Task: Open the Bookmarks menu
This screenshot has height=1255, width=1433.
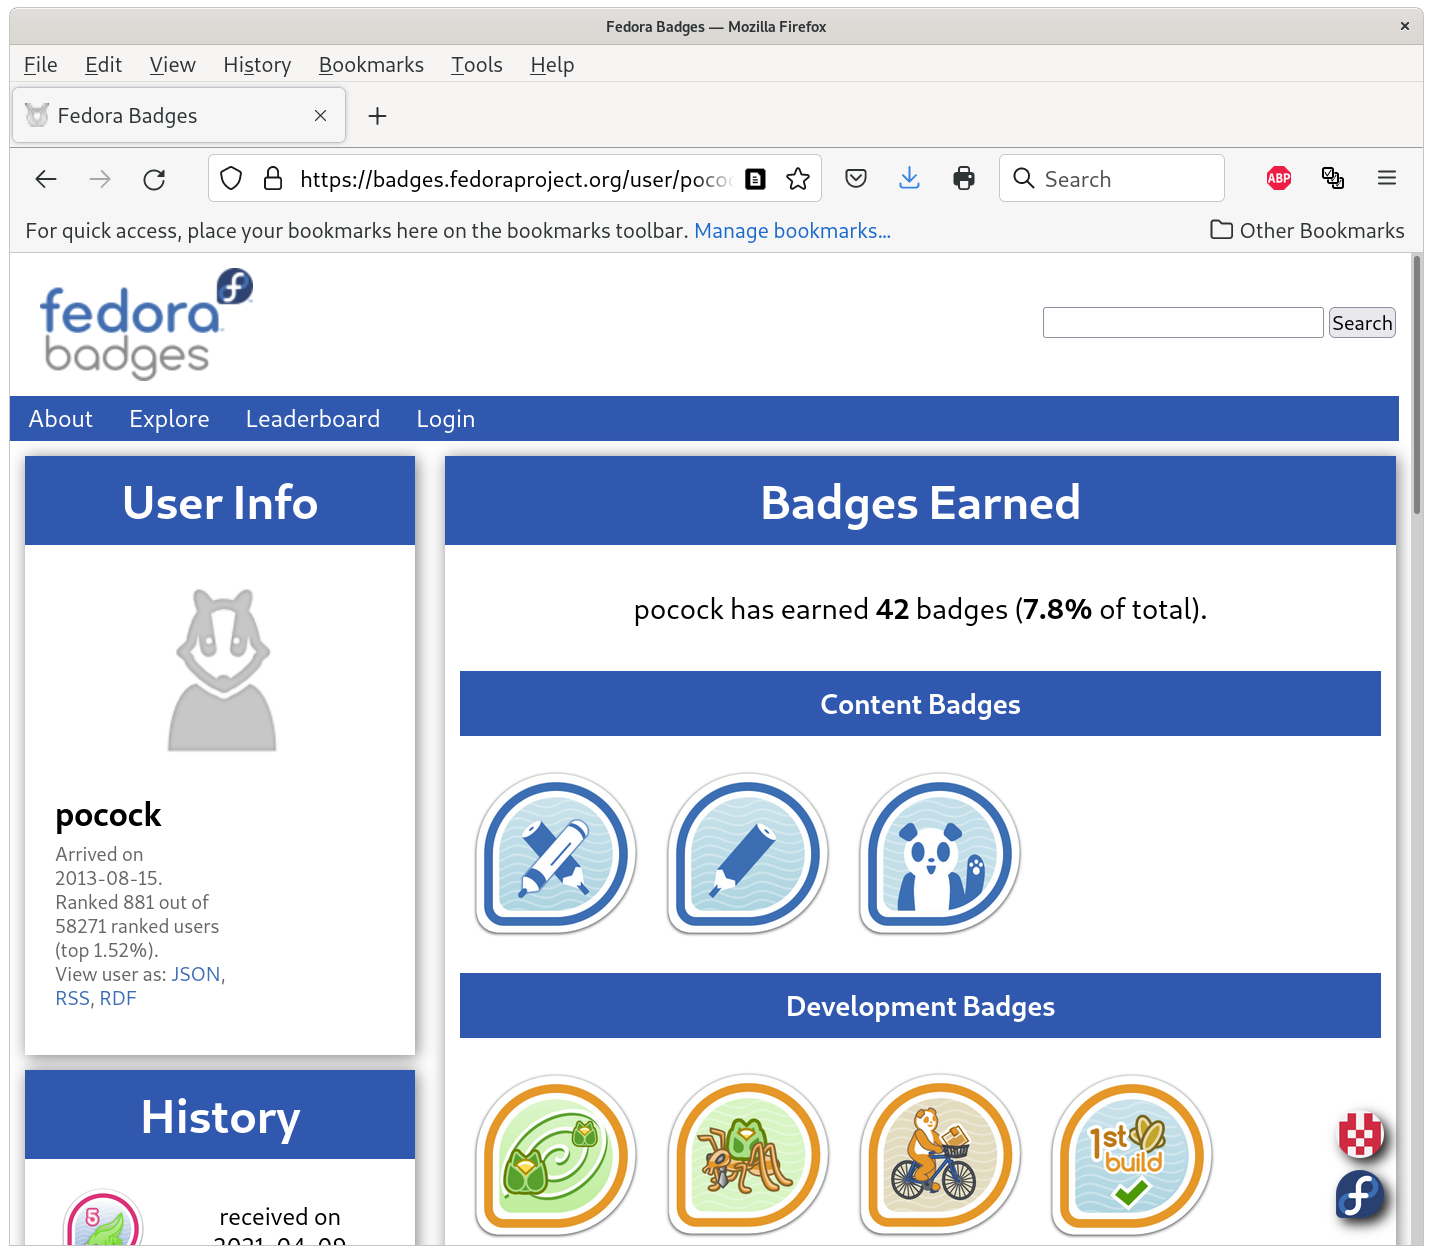Action: [x=371, y=65]
